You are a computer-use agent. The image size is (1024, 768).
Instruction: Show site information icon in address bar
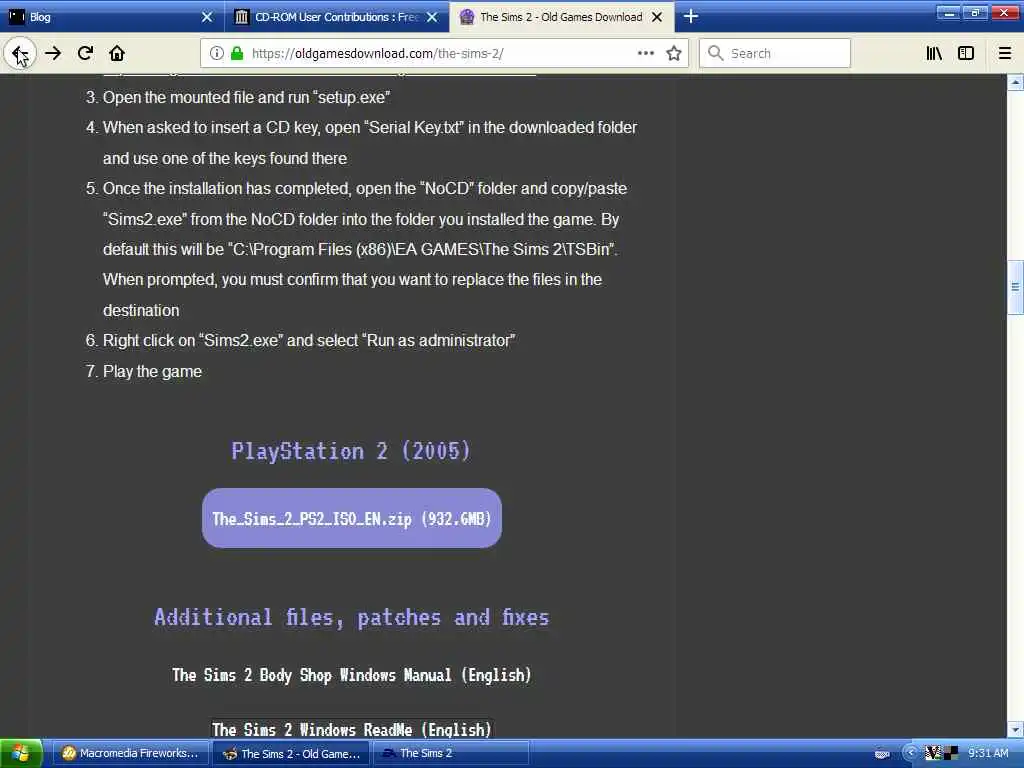217,54
